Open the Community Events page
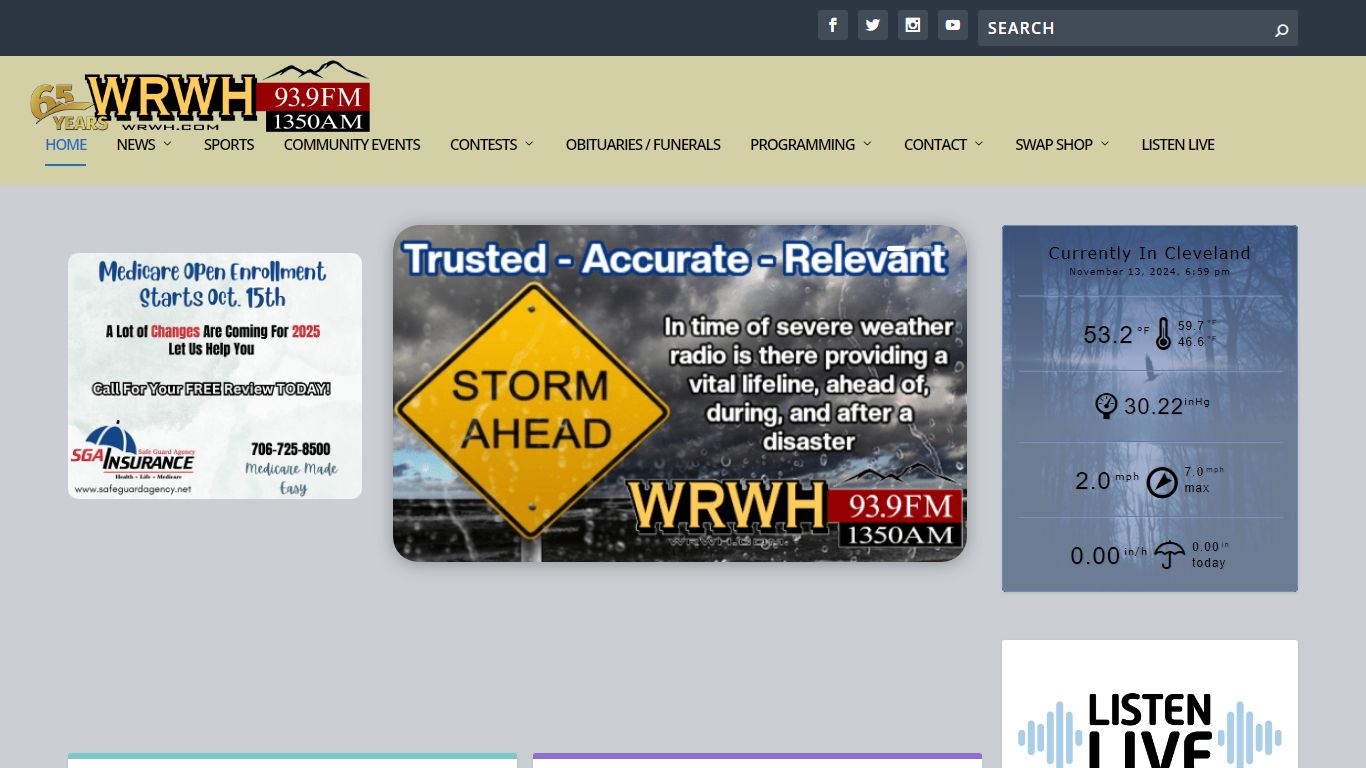The image size is (1366, 768). pyautogui.click(x=352, y=144)
